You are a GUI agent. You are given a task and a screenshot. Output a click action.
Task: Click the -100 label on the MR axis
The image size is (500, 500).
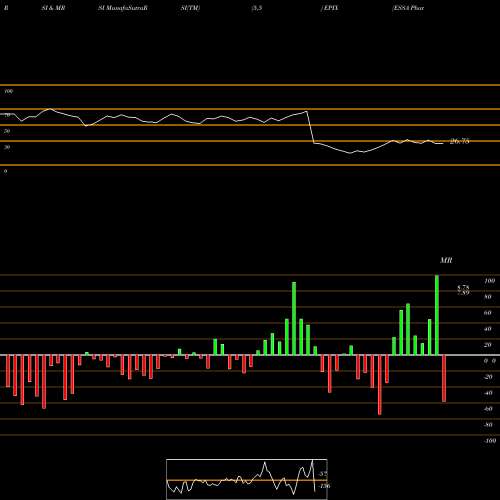tap(490, 441)
